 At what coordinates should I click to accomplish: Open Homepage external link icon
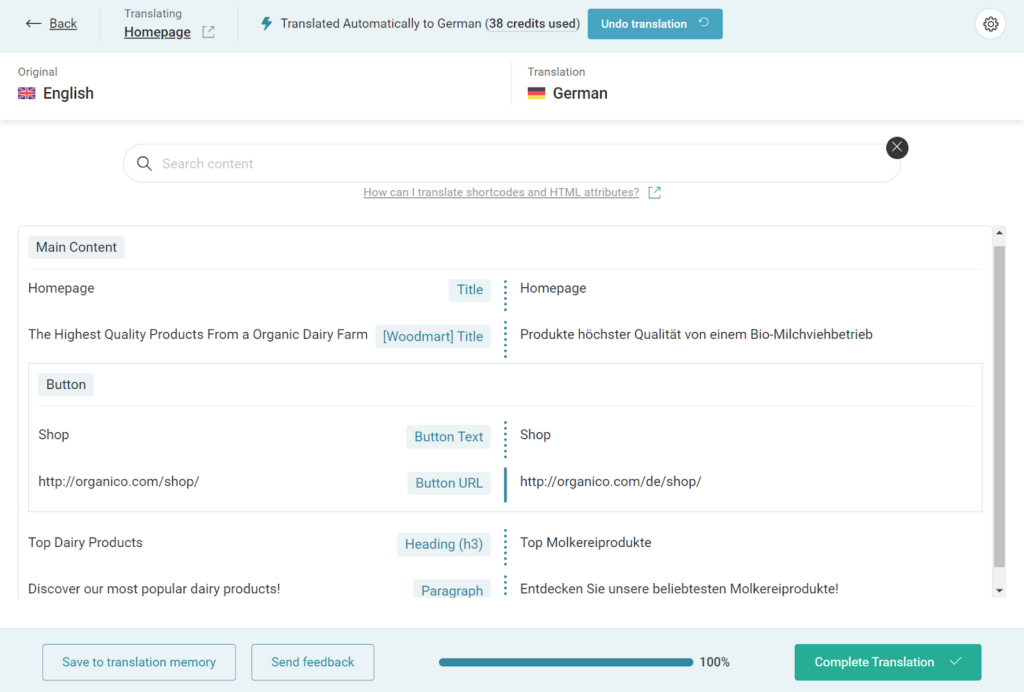click(208, 32)
